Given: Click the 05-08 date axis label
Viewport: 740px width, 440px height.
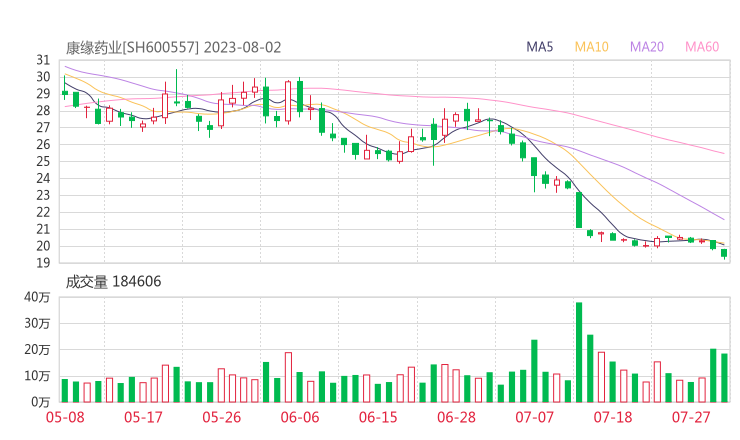Looking at the screenshot, I should 65,417.
